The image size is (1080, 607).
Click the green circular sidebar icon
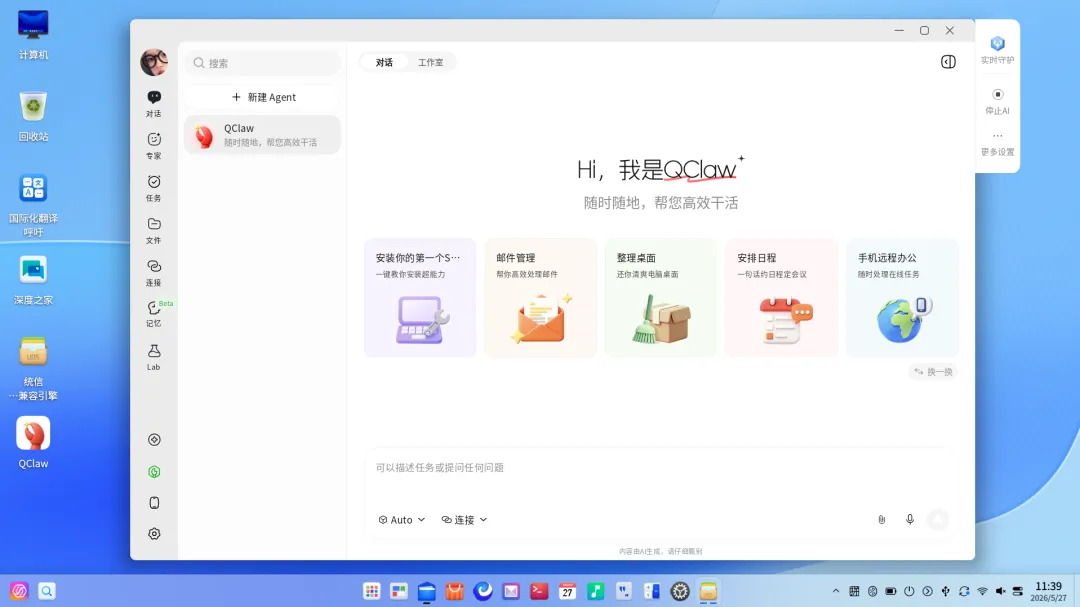tap(154, 471)
